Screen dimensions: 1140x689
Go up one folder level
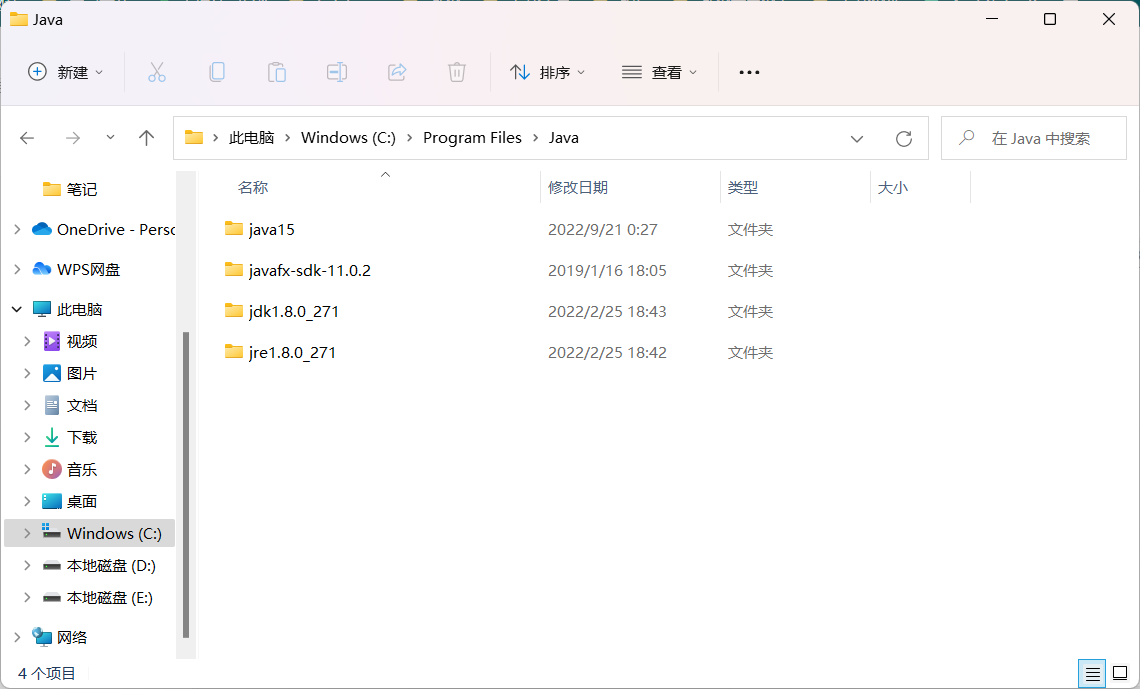[146, 138]
